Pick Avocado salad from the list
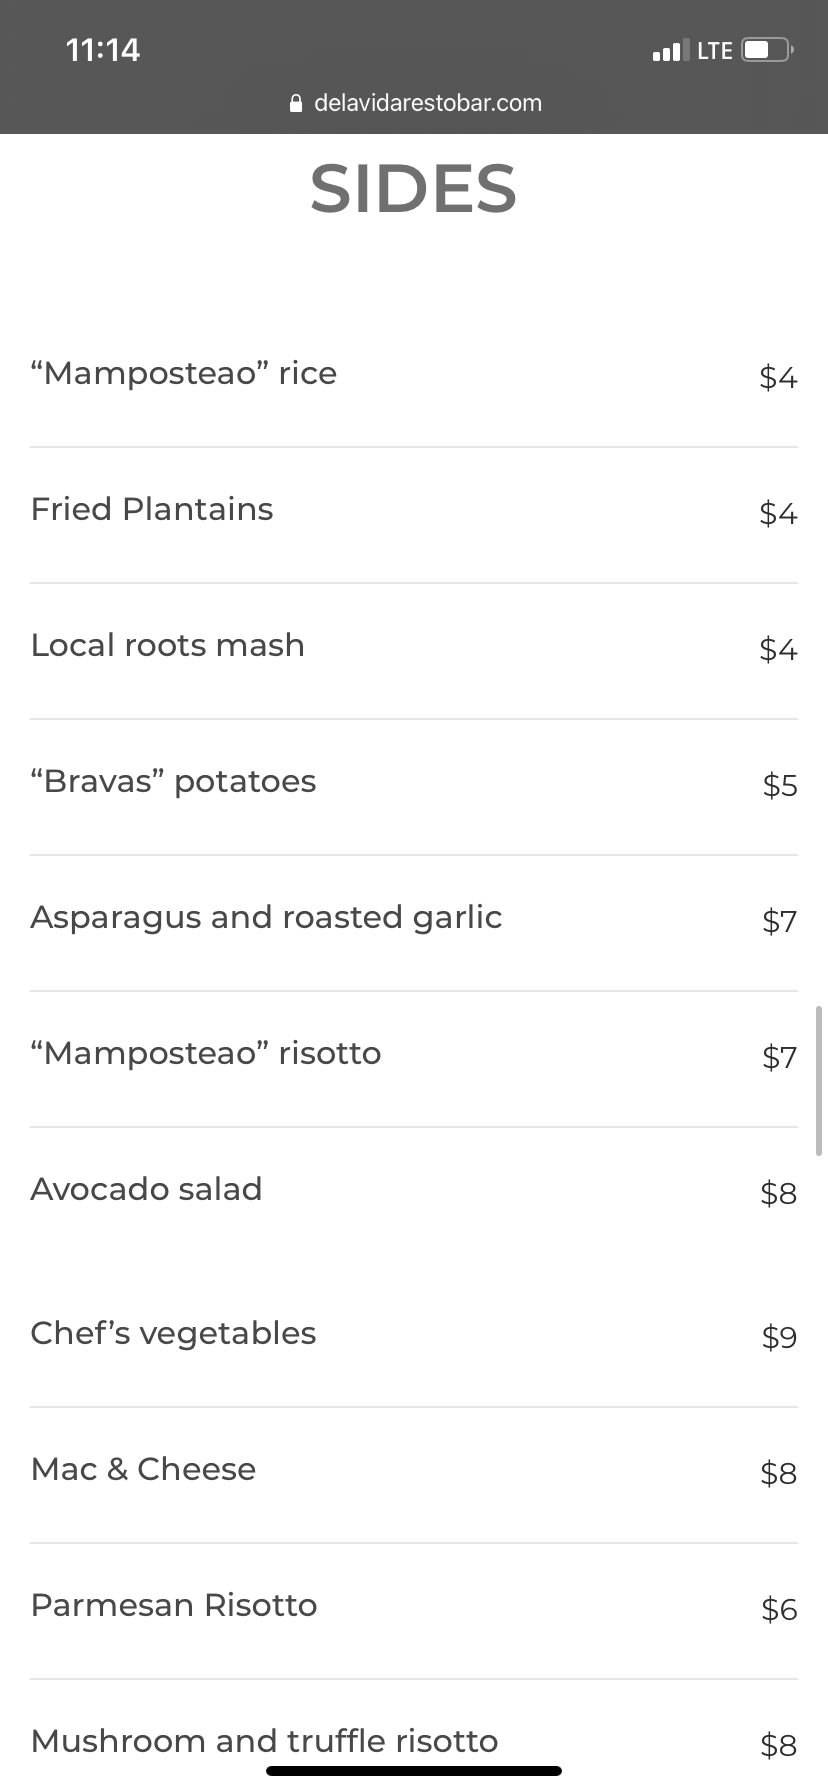The image size is (828, 1792). pyautogui.click(x=146, y=1190)
